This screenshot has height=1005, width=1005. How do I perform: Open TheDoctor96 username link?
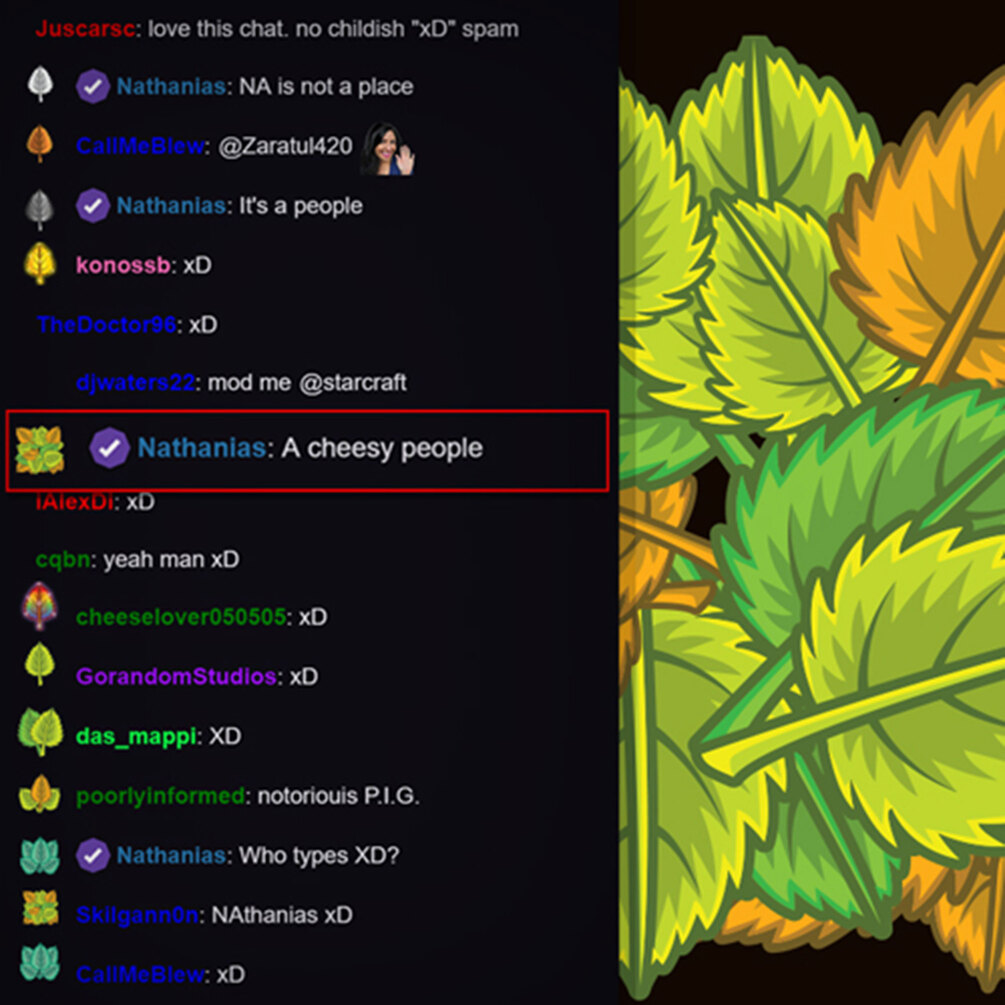pos(106,324)
